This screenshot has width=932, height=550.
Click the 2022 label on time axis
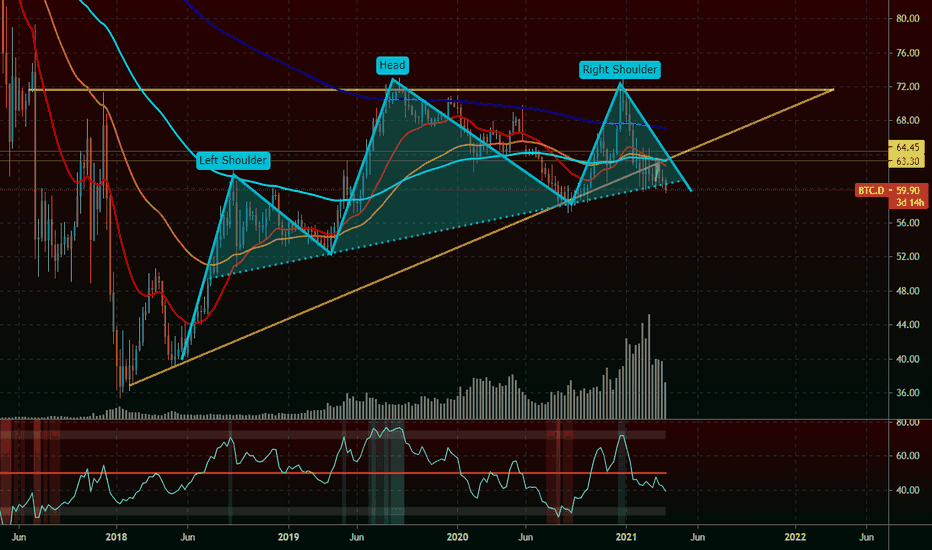[x=795, y=537]
